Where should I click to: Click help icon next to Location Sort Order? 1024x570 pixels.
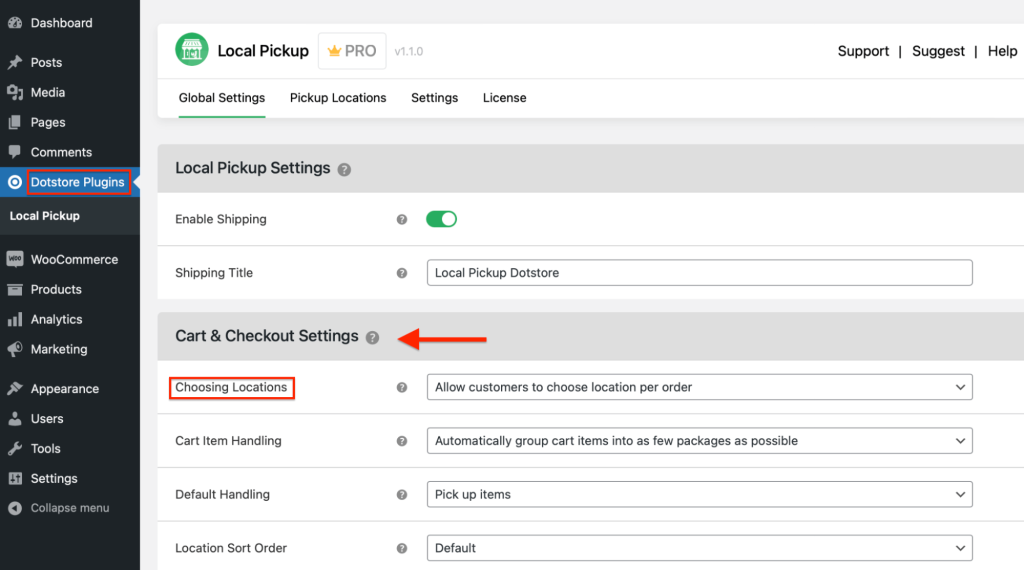pos(402,548)
